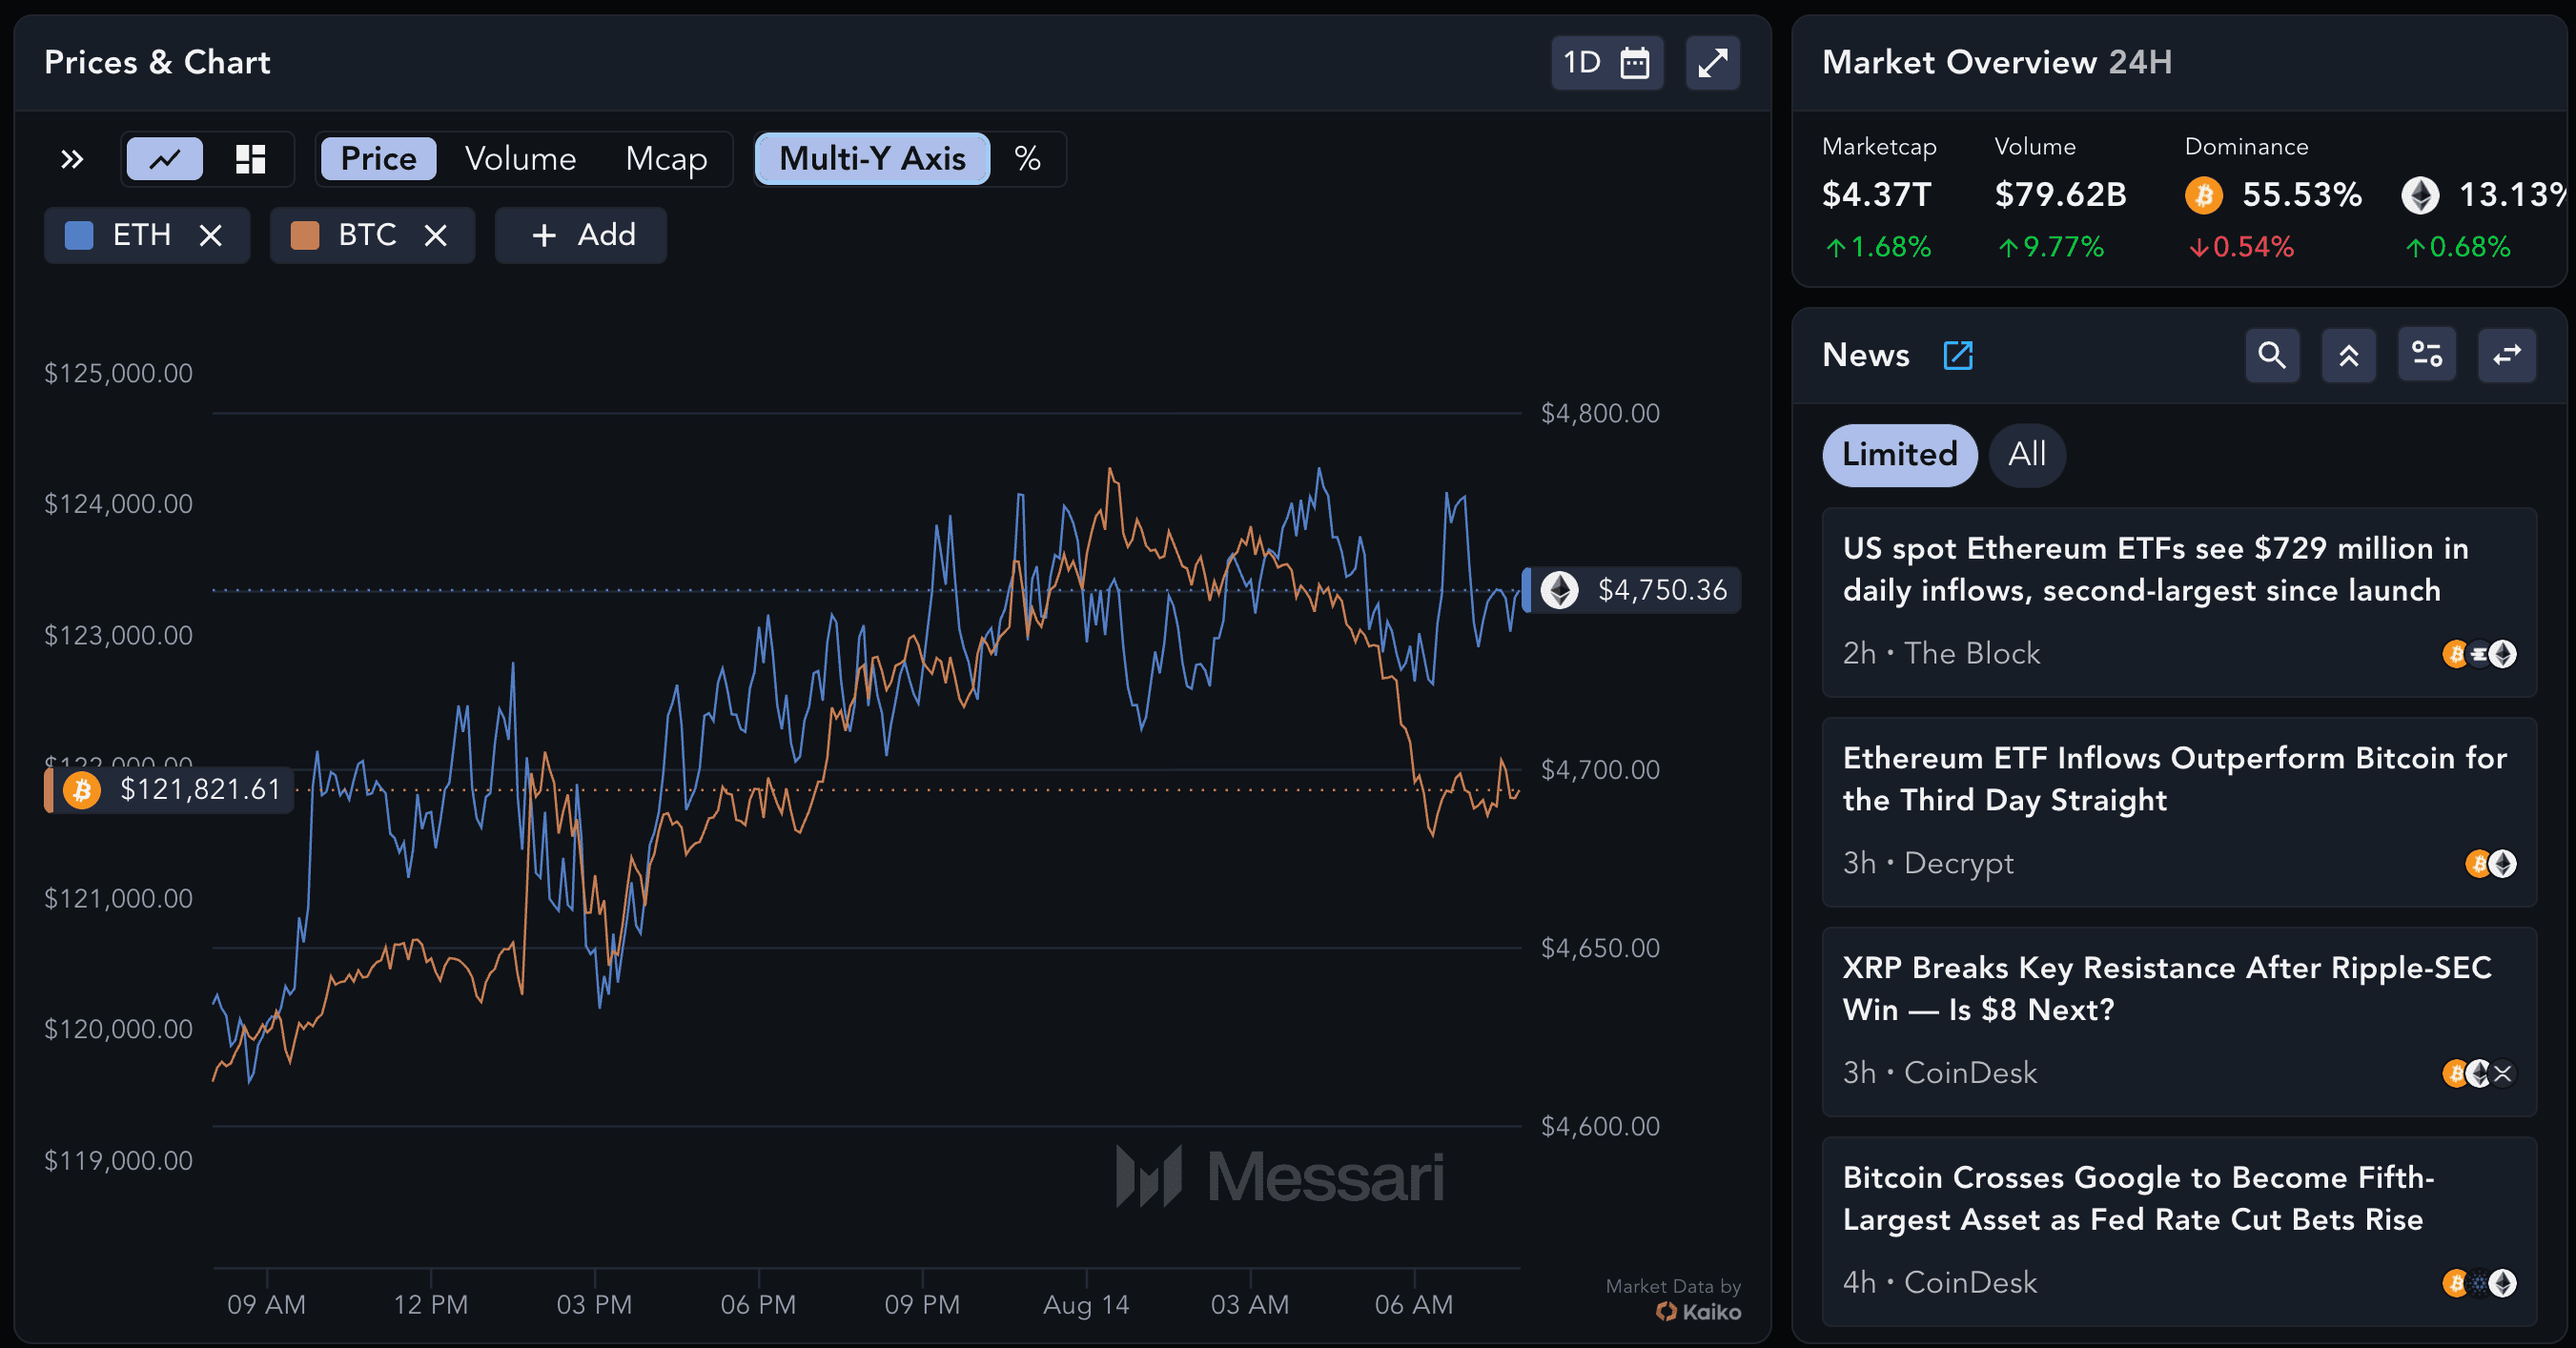
Task: Collapse the News panel with double chevron
Action: [2349, 355]
